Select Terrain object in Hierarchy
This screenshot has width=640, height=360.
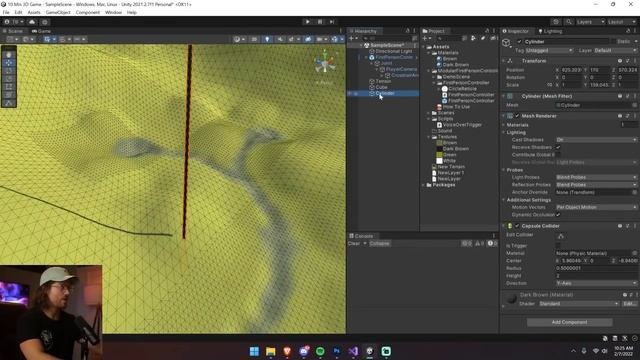(x=383, y=81)
